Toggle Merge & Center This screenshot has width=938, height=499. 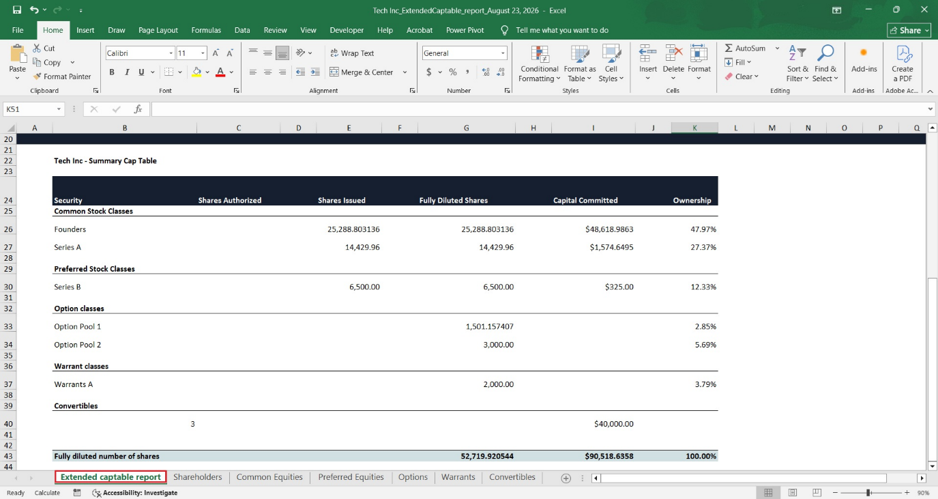pos(361,72)
